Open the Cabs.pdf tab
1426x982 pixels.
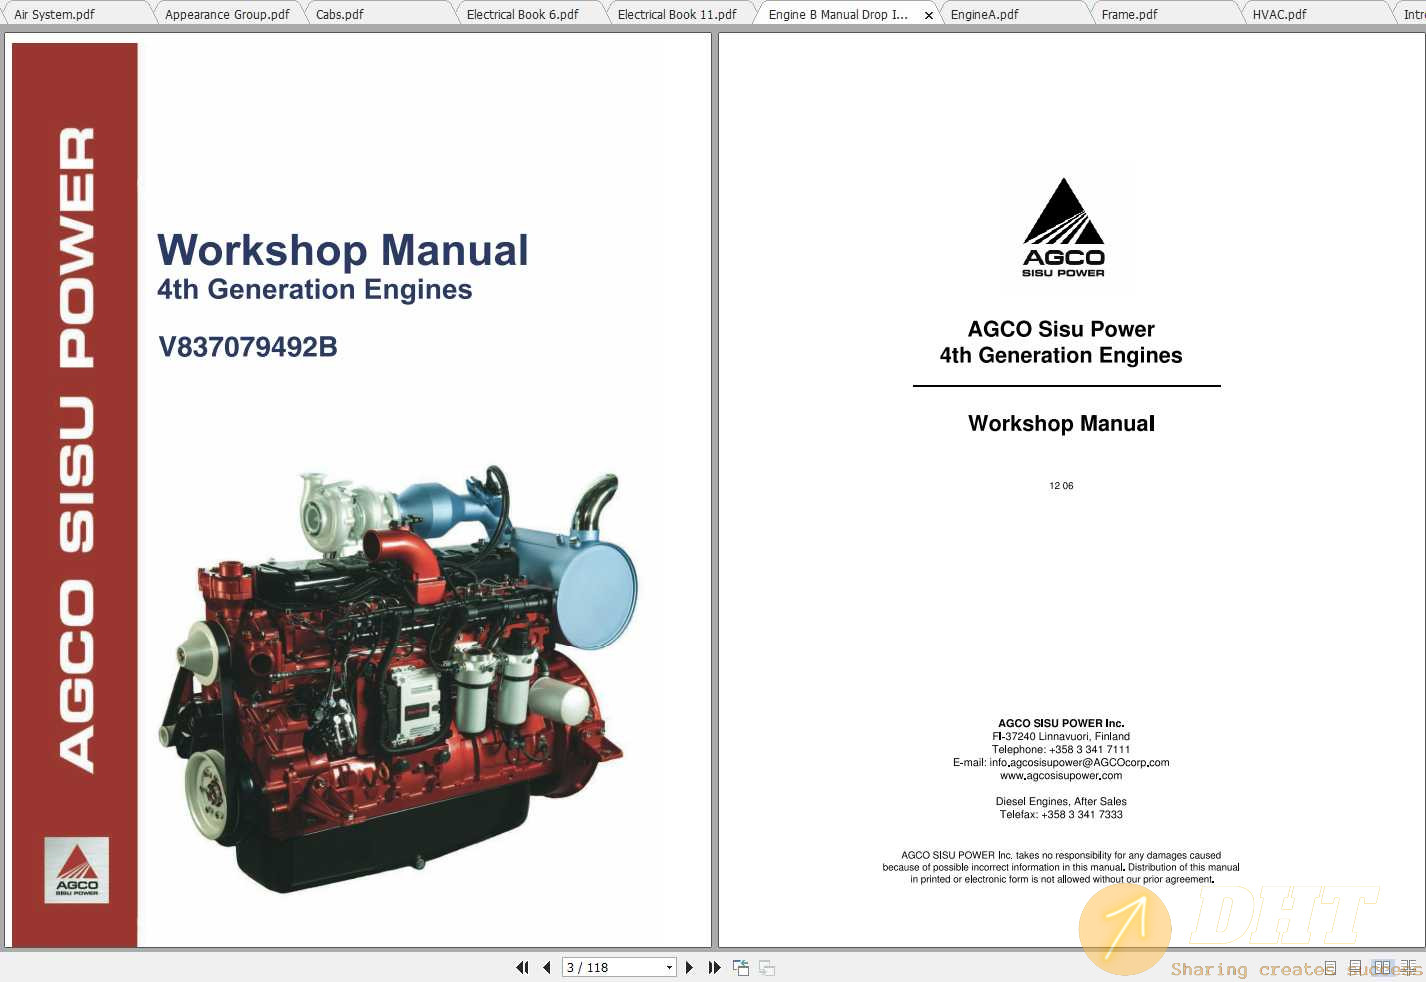(x=378, y=14)
